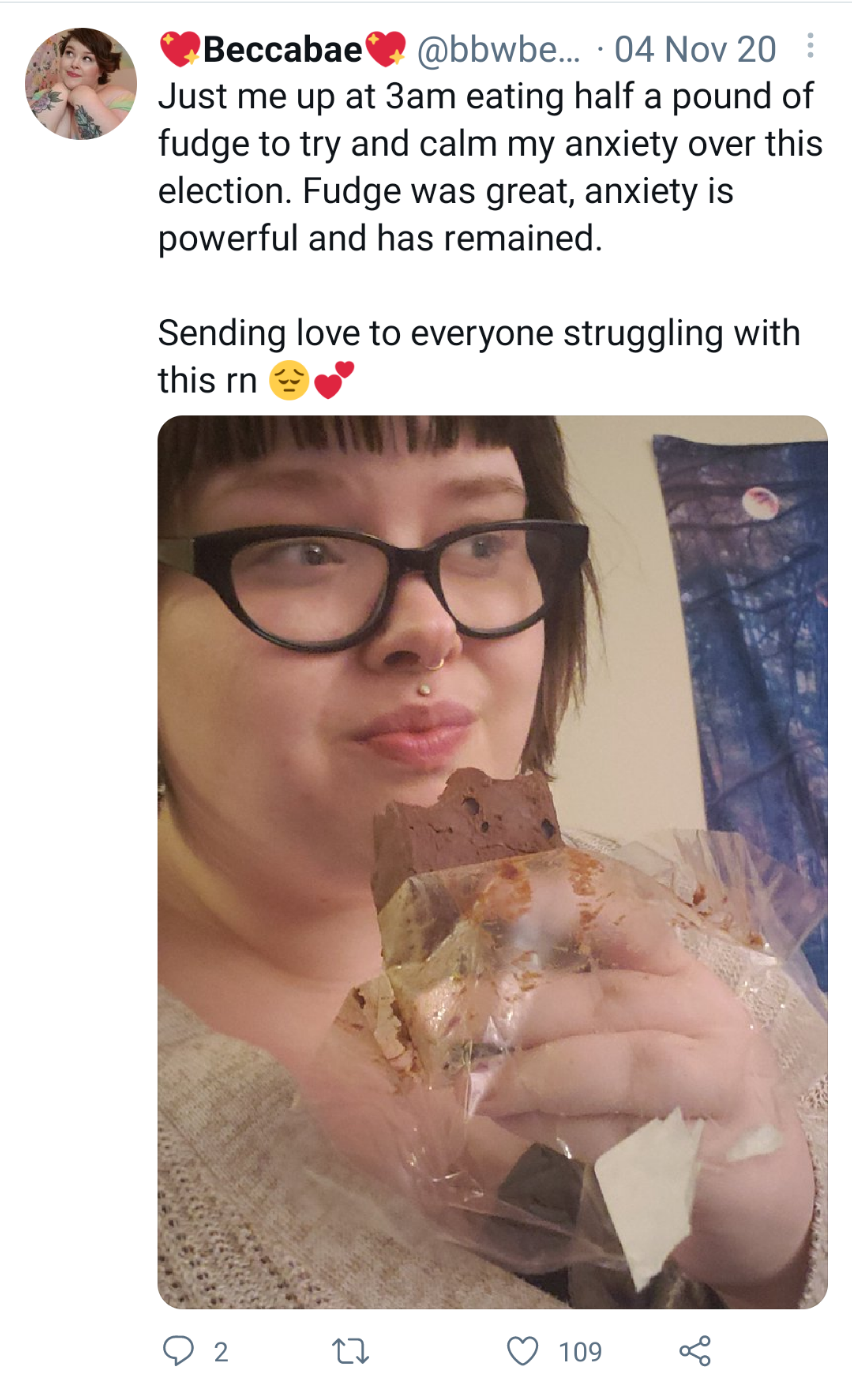Like the tweet with the heart icon
The image size is (853, 1382).
click(x=523, y=1352)
